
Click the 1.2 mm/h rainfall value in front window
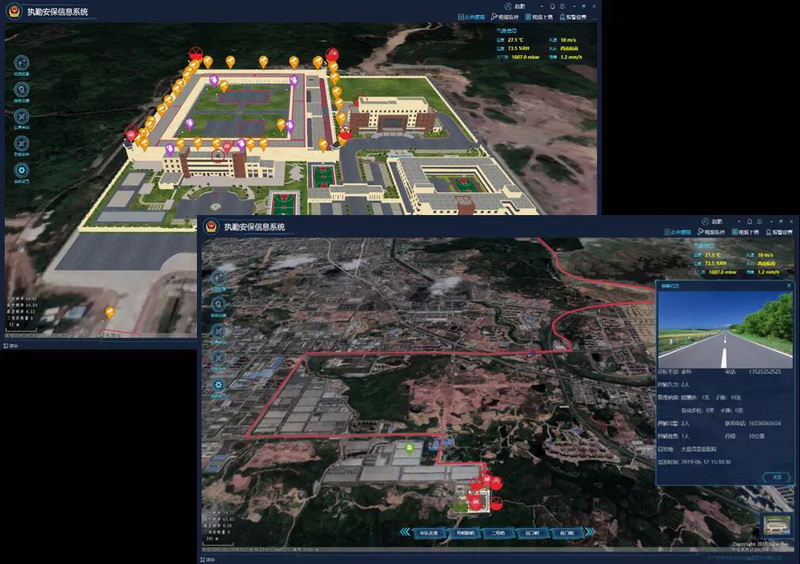[768, 272]
